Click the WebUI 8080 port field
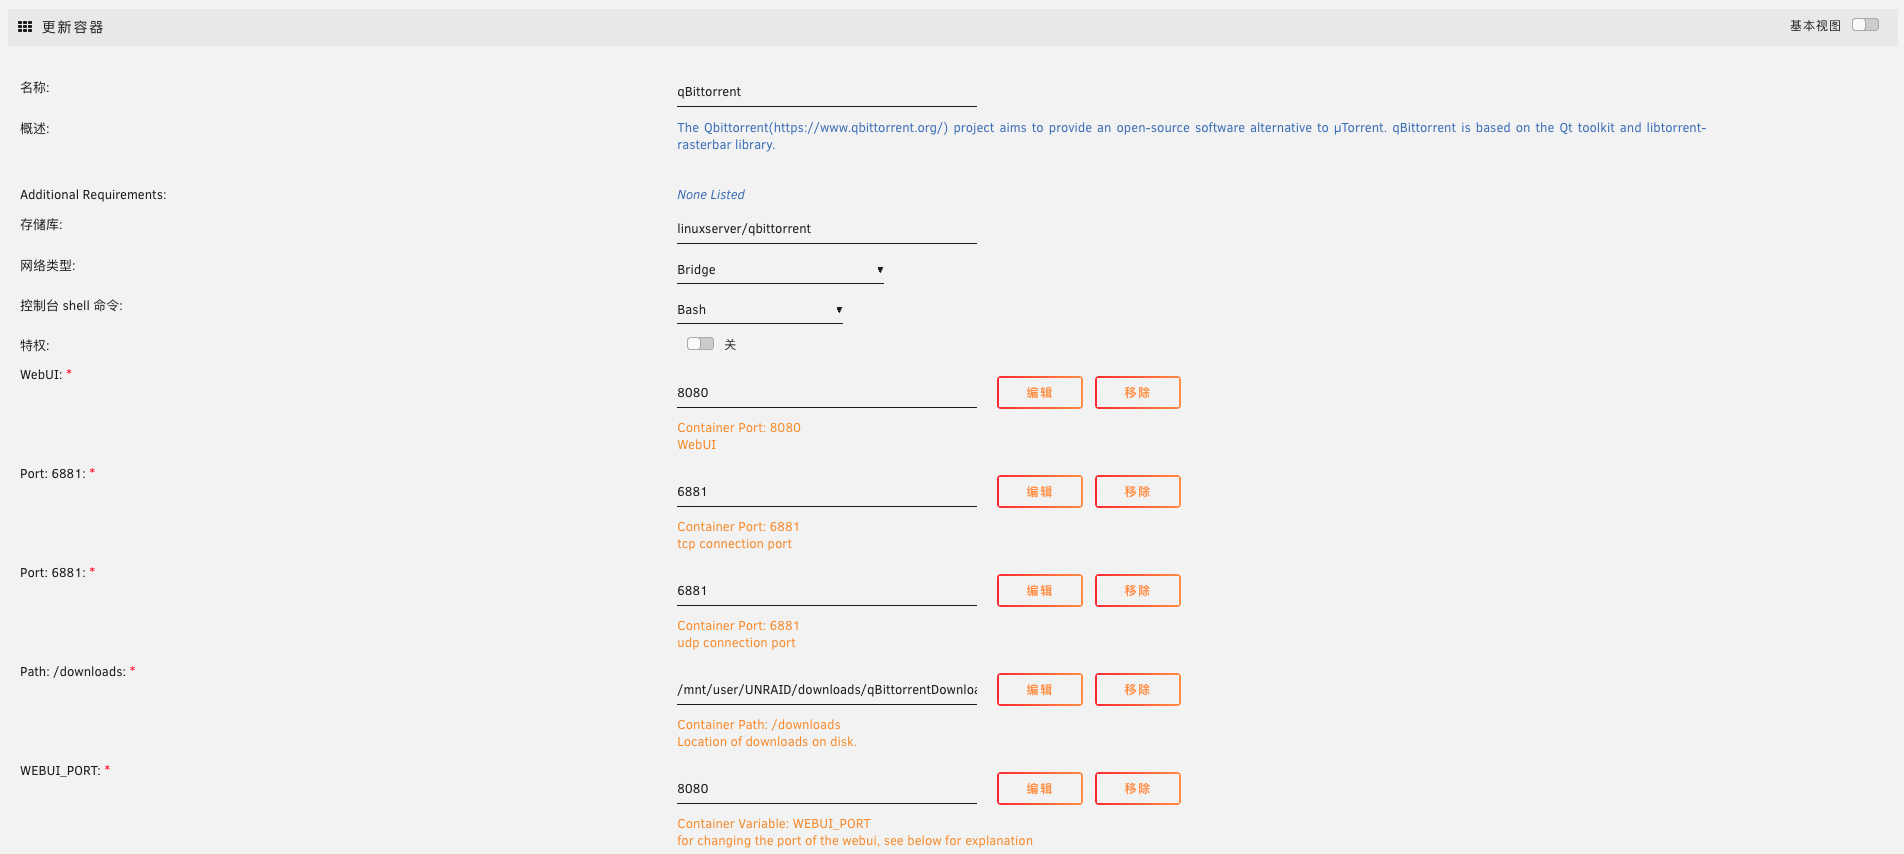 click(x=827, y=393)
